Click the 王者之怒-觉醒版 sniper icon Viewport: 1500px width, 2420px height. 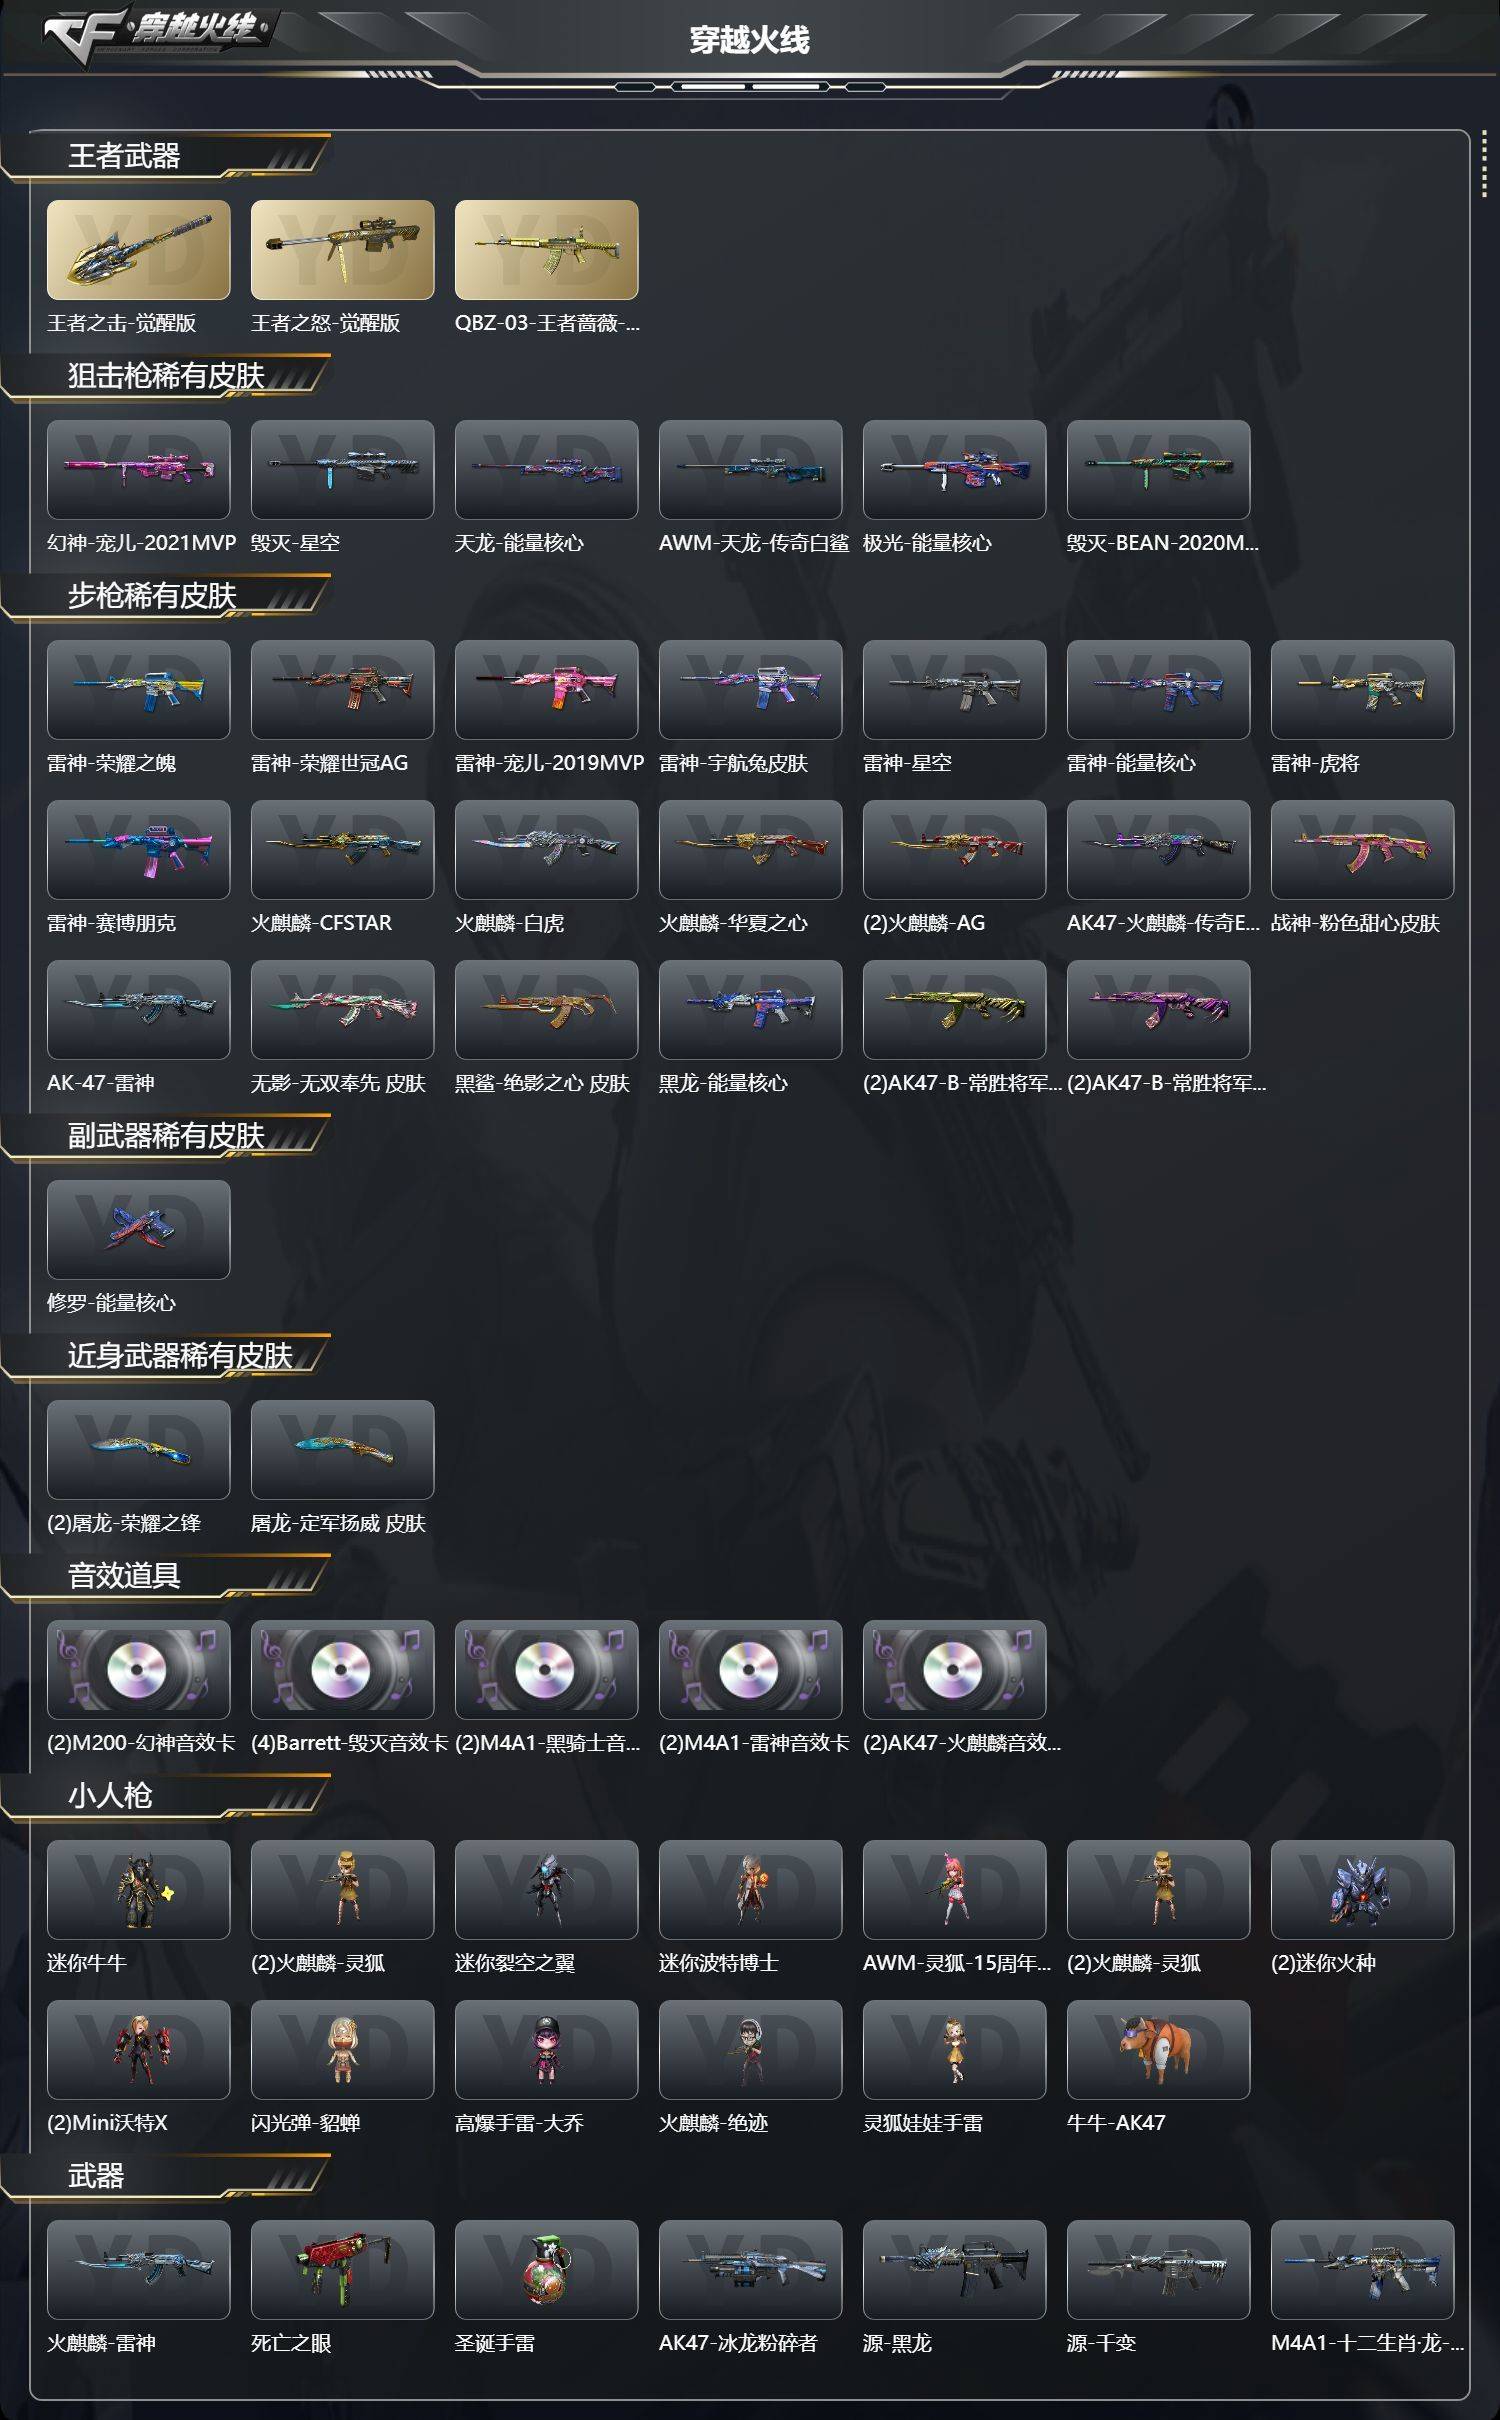342,249
